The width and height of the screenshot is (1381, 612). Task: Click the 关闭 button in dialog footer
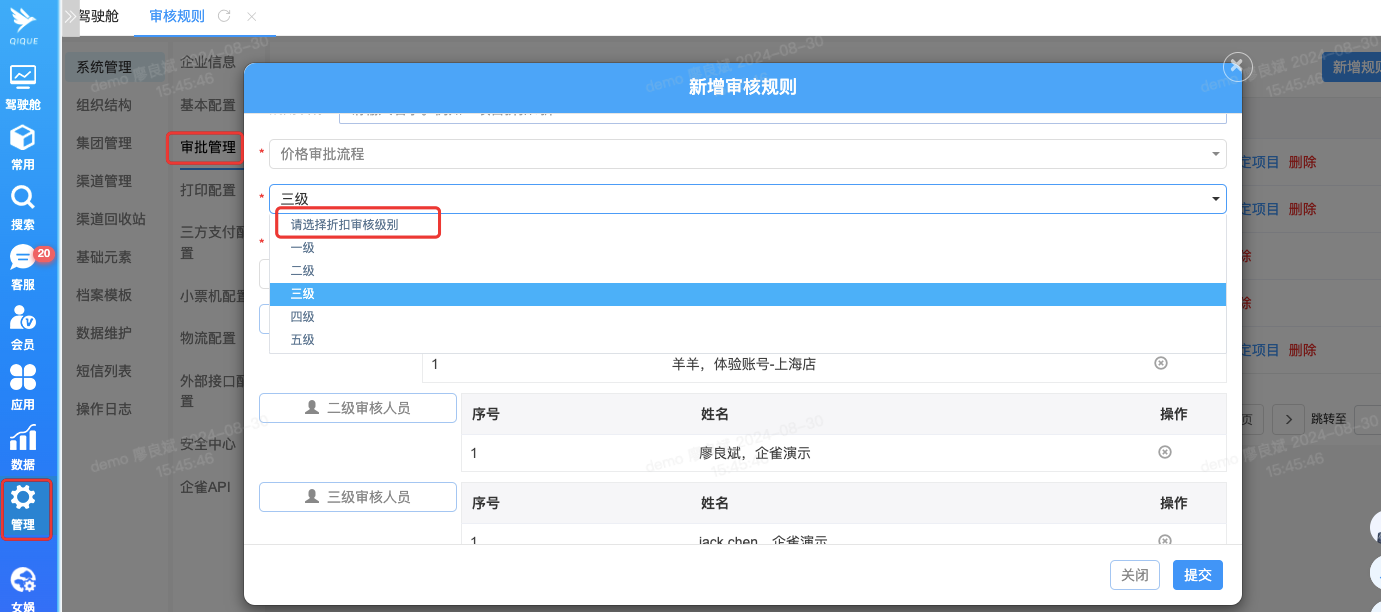1134,575
